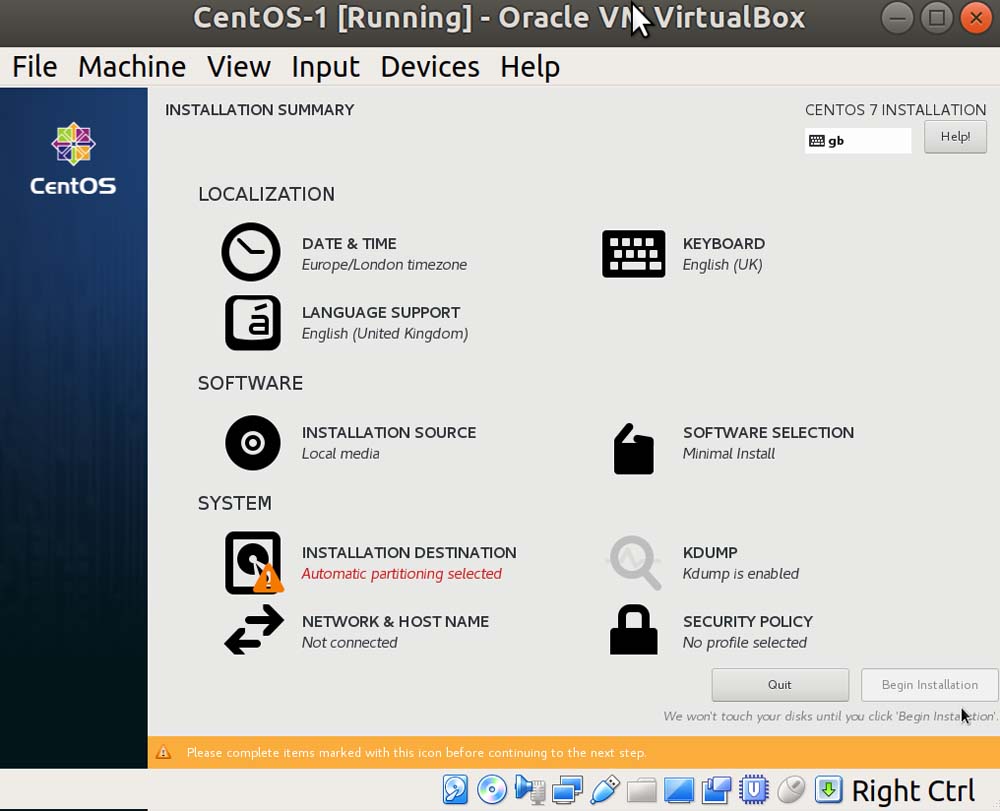Click the gb keyboard layout indicator
This screenshot has height=811, width=1000.
click(857, 141)
